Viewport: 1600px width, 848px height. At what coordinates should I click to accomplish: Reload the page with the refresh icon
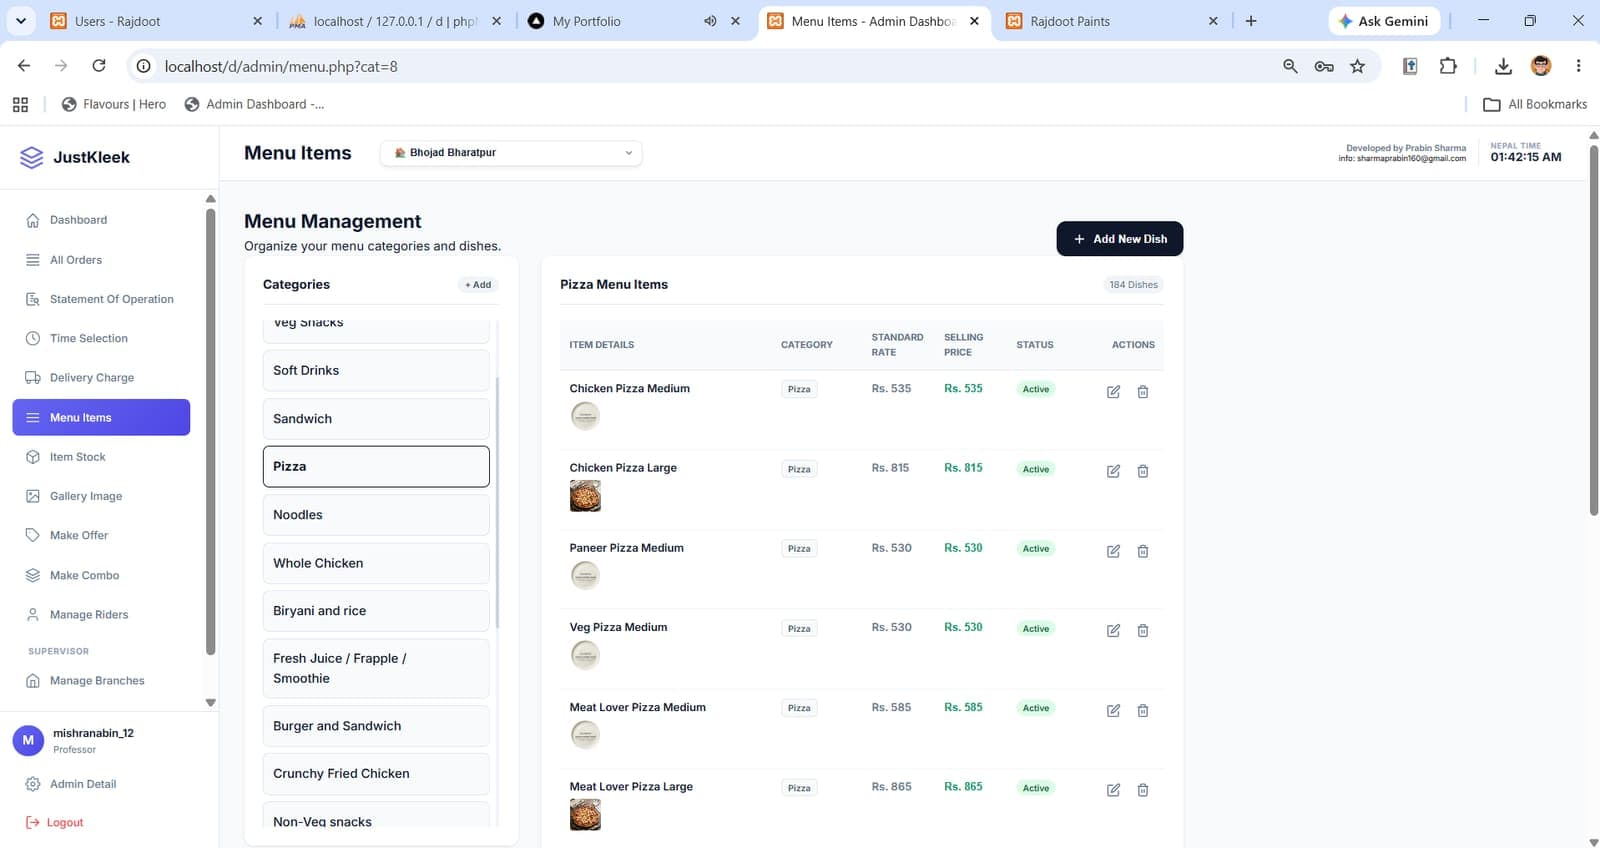pos(99,66)
